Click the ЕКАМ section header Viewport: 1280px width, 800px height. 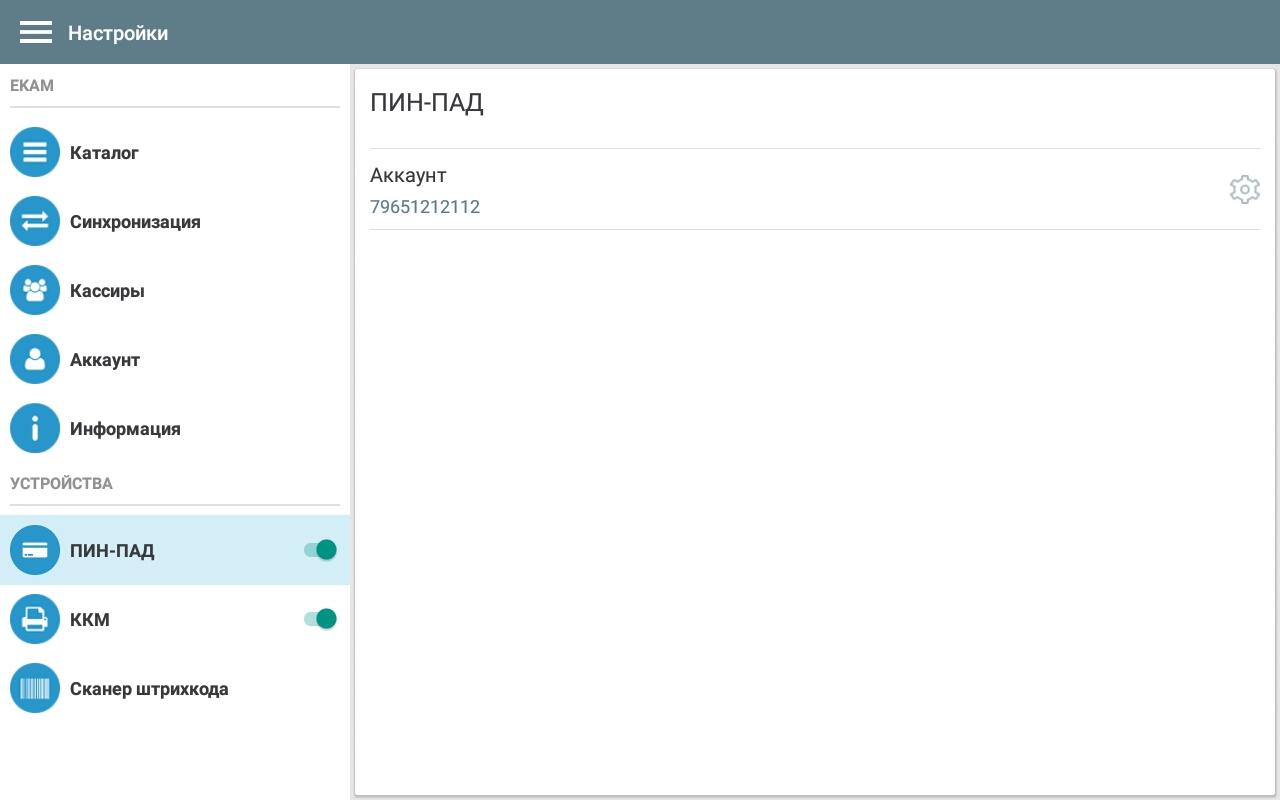point(32,86)
